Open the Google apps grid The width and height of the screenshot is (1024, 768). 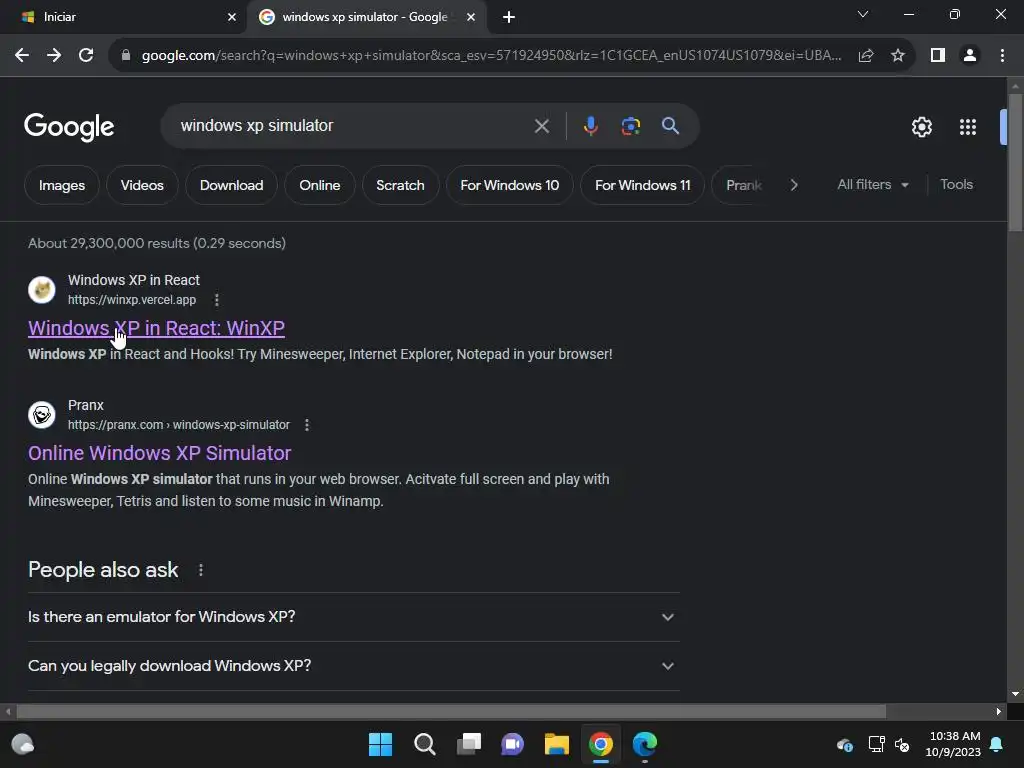click(x=968, y=127)
